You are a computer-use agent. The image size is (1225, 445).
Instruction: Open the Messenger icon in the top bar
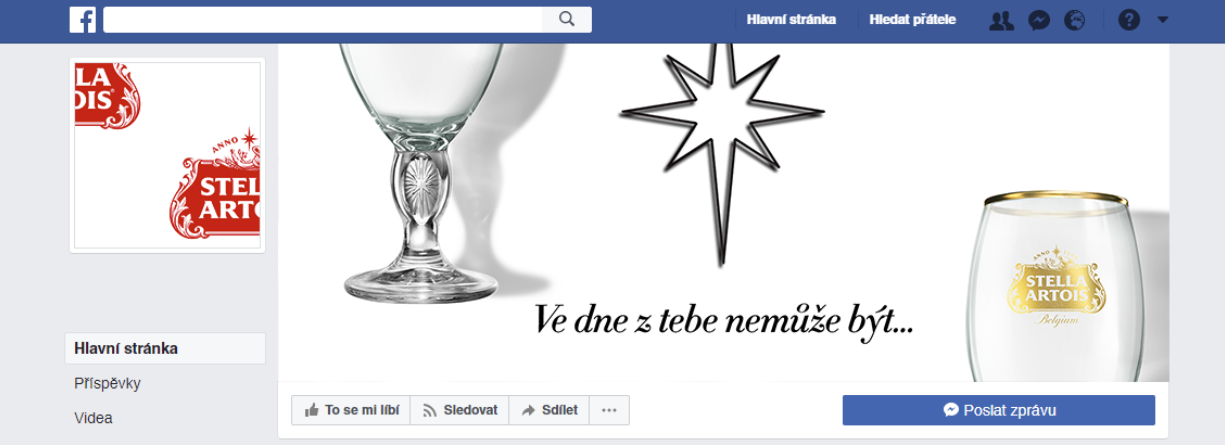pos(1039,20)
